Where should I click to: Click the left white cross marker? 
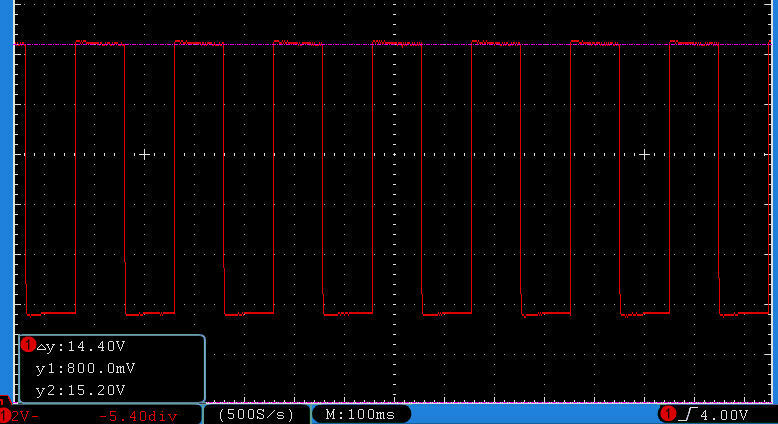pyautogui.click(x=144, y=155)
